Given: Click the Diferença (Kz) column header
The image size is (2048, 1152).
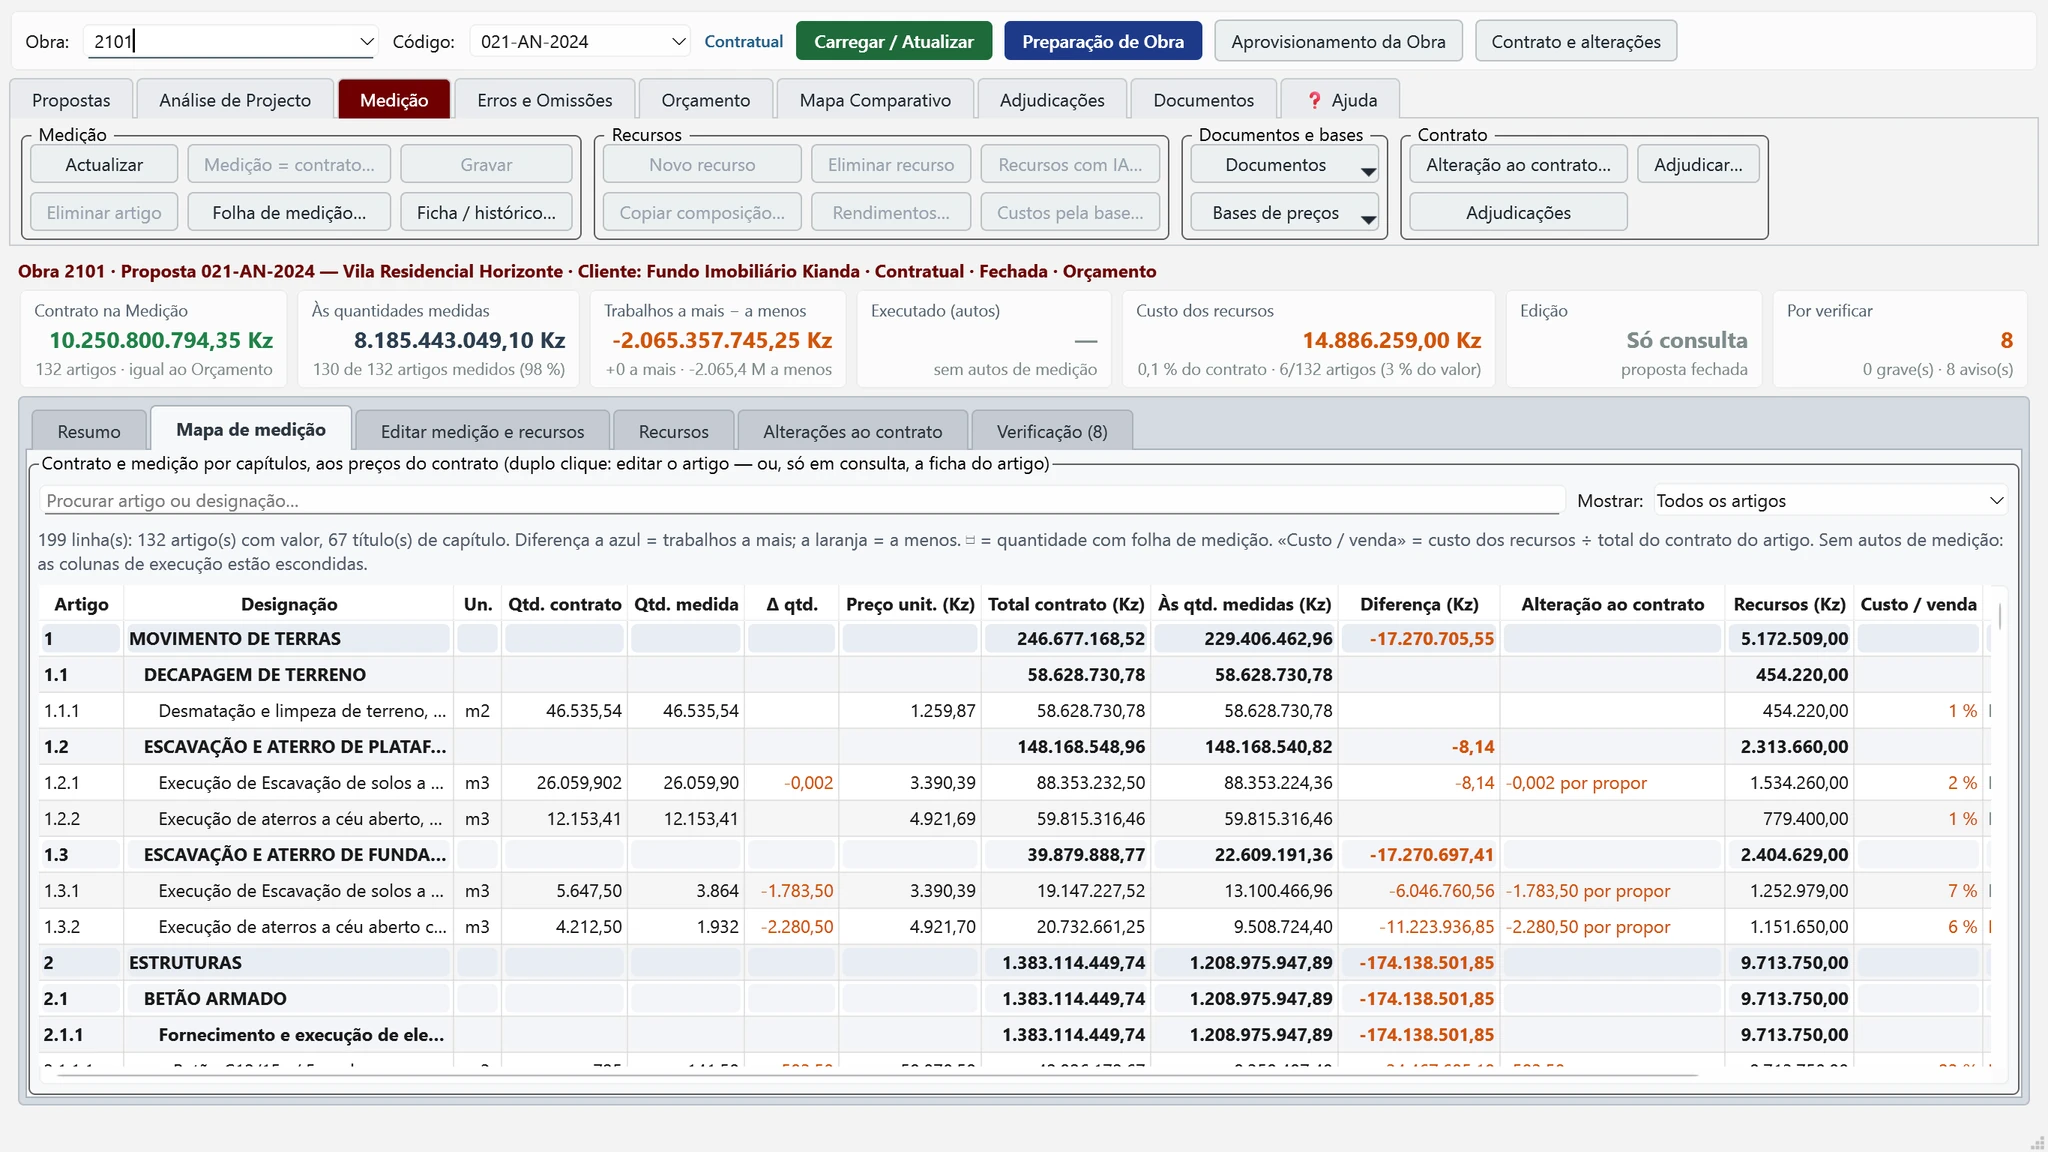Looking at the screenshot, I should coord(1419,604).
